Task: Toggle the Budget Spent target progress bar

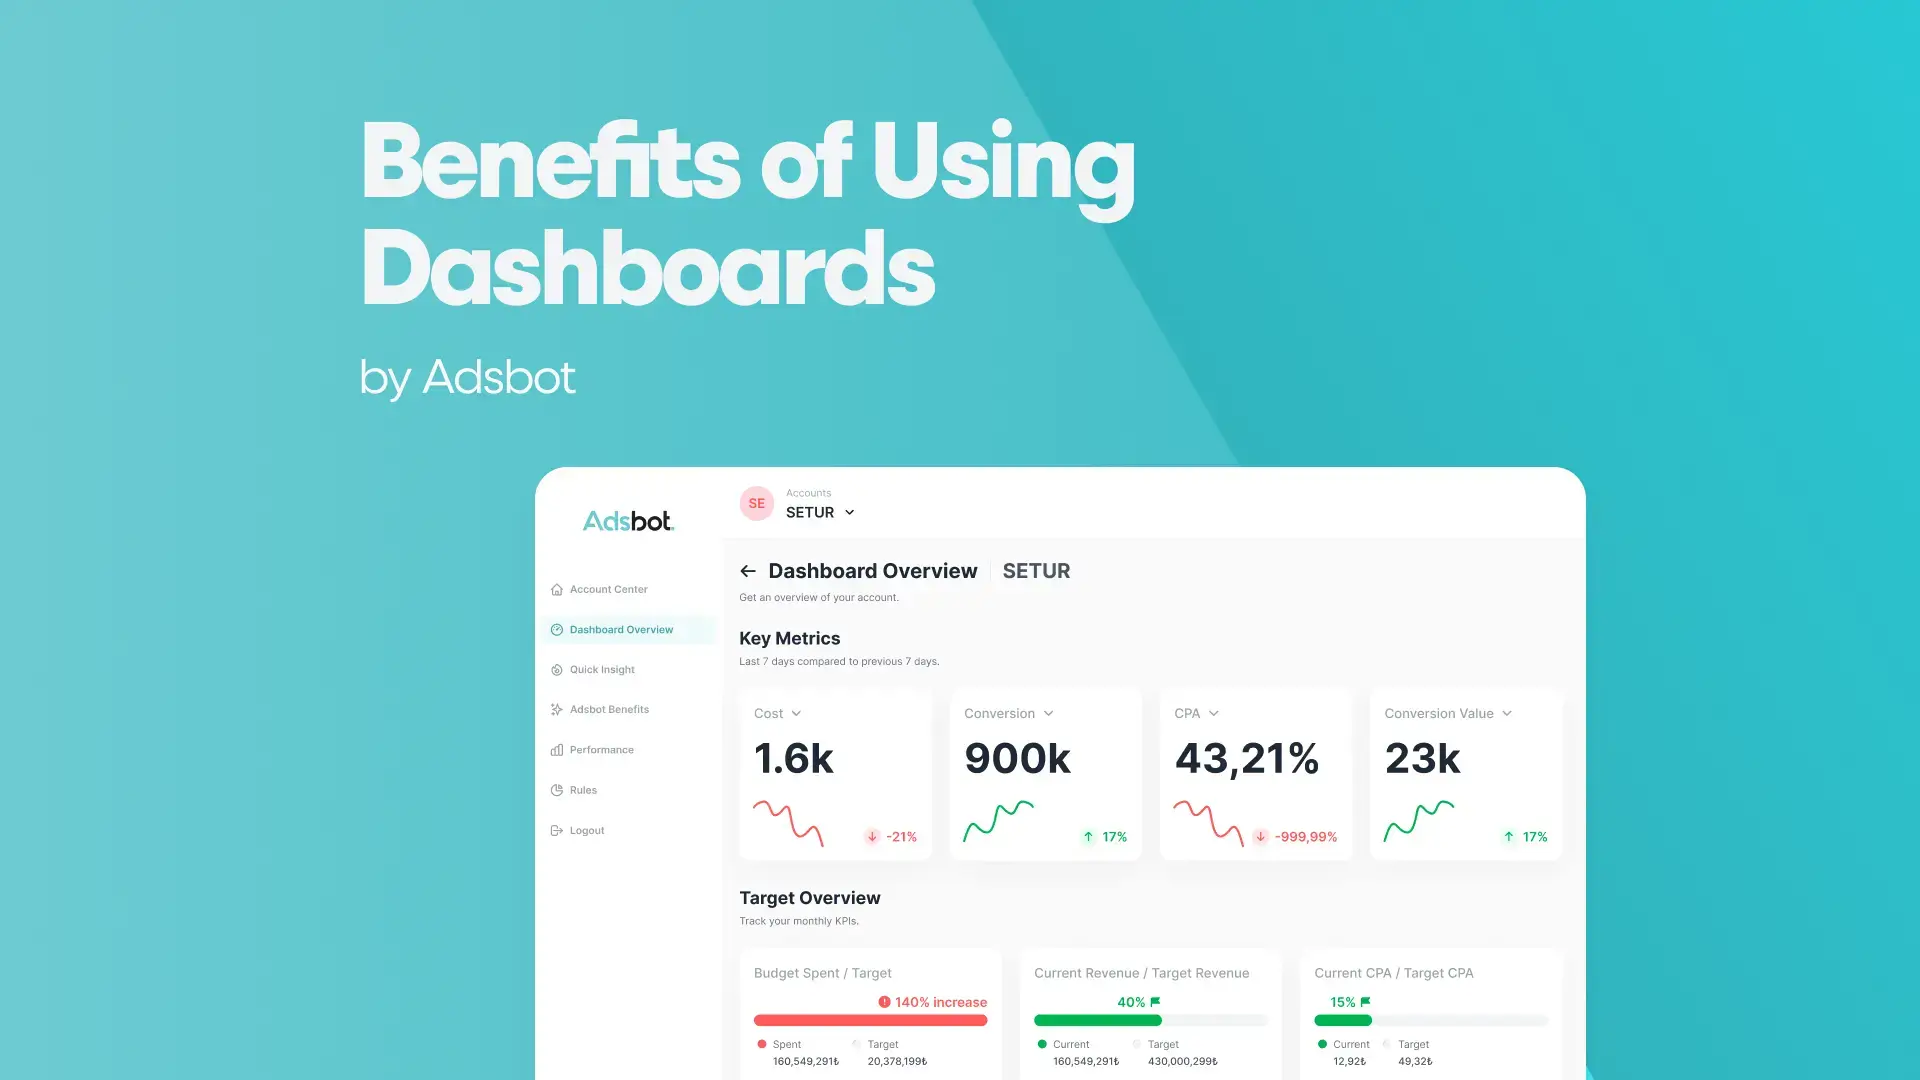Action: tap(870, 1019)
